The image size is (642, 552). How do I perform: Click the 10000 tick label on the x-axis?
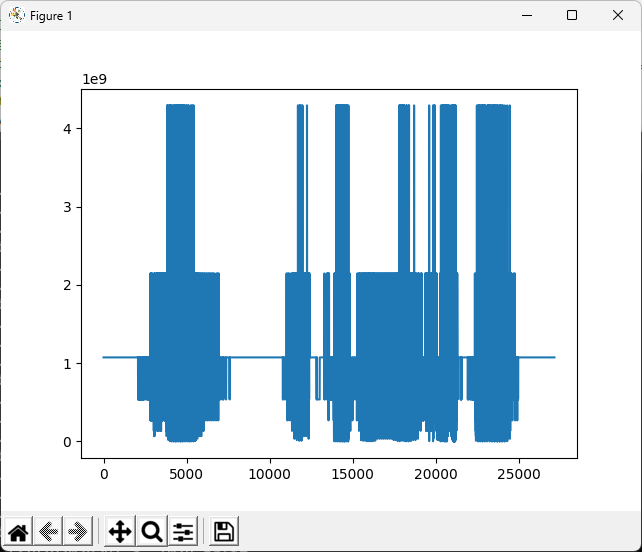tap(269, 472)
